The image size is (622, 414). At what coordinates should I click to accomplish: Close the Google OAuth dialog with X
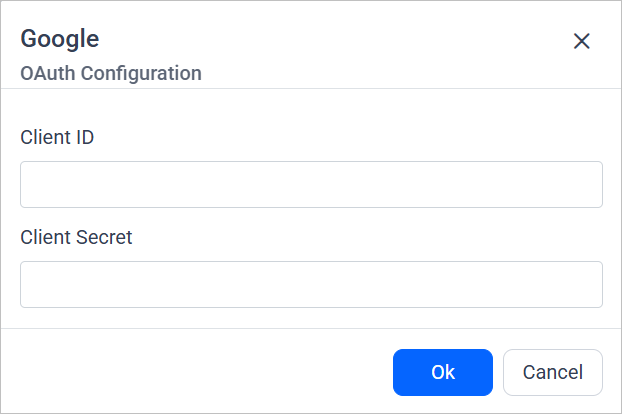pyautogui.click(x=581, y=41)
